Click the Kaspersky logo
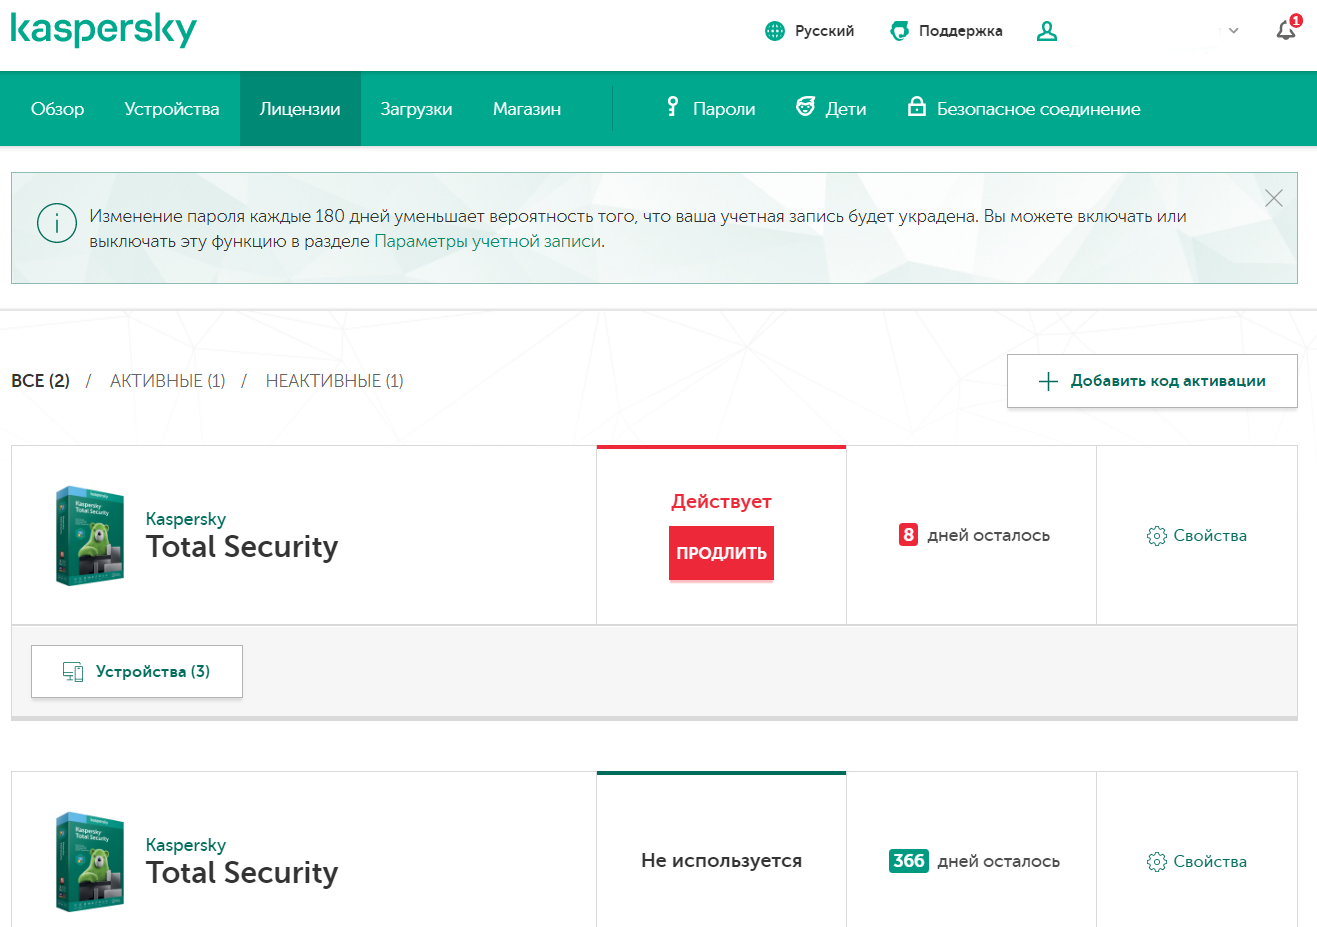 tap(103, 29)
